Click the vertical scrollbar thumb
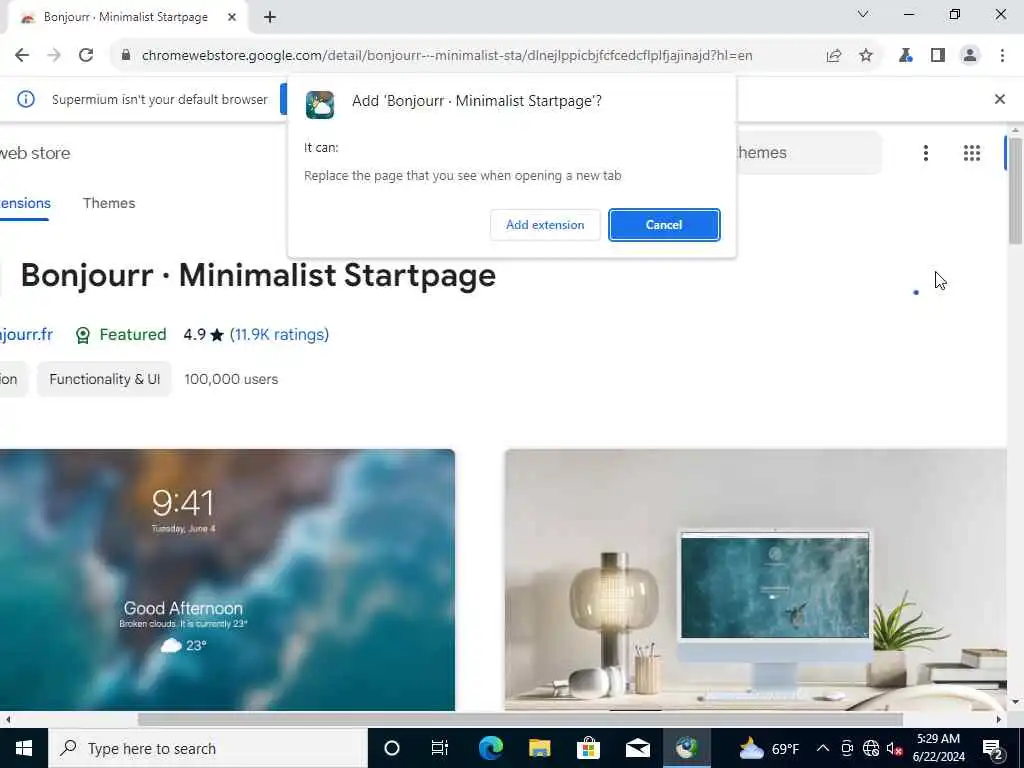The width and height of the screenshot is (1024, 768). (x=1015, y=191)
